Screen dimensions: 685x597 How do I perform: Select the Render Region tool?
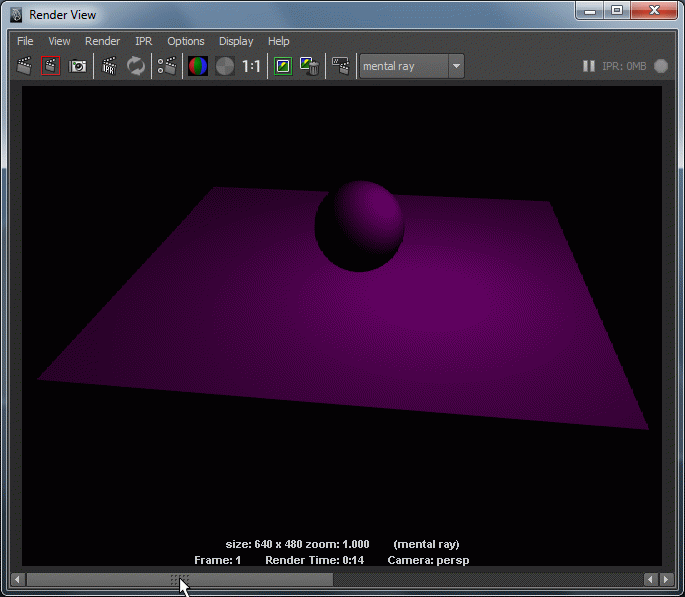[x=50, y=67]
